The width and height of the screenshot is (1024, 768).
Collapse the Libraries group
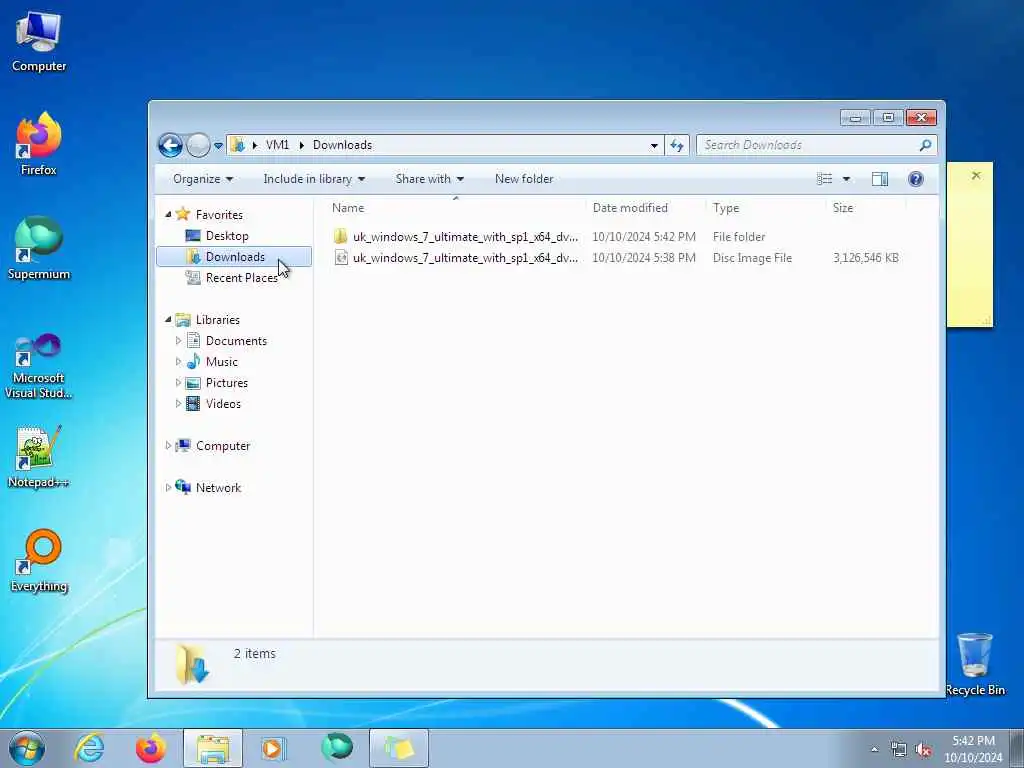(x=168, y=319)
